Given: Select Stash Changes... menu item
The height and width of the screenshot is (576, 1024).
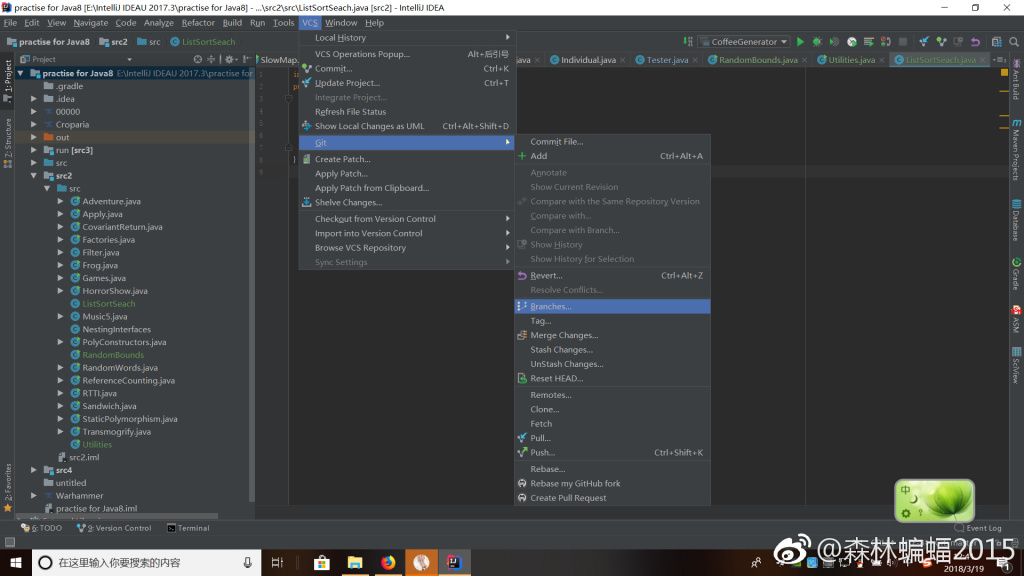Looking at the screenshot, I should [x=613, y=349].
